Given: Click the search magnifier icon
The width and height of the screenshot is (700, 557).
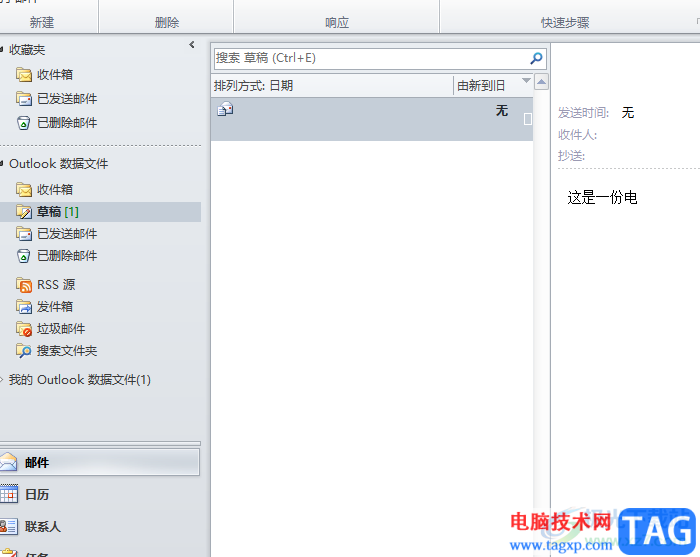Looking at the screenshot, I should (536, 58).
